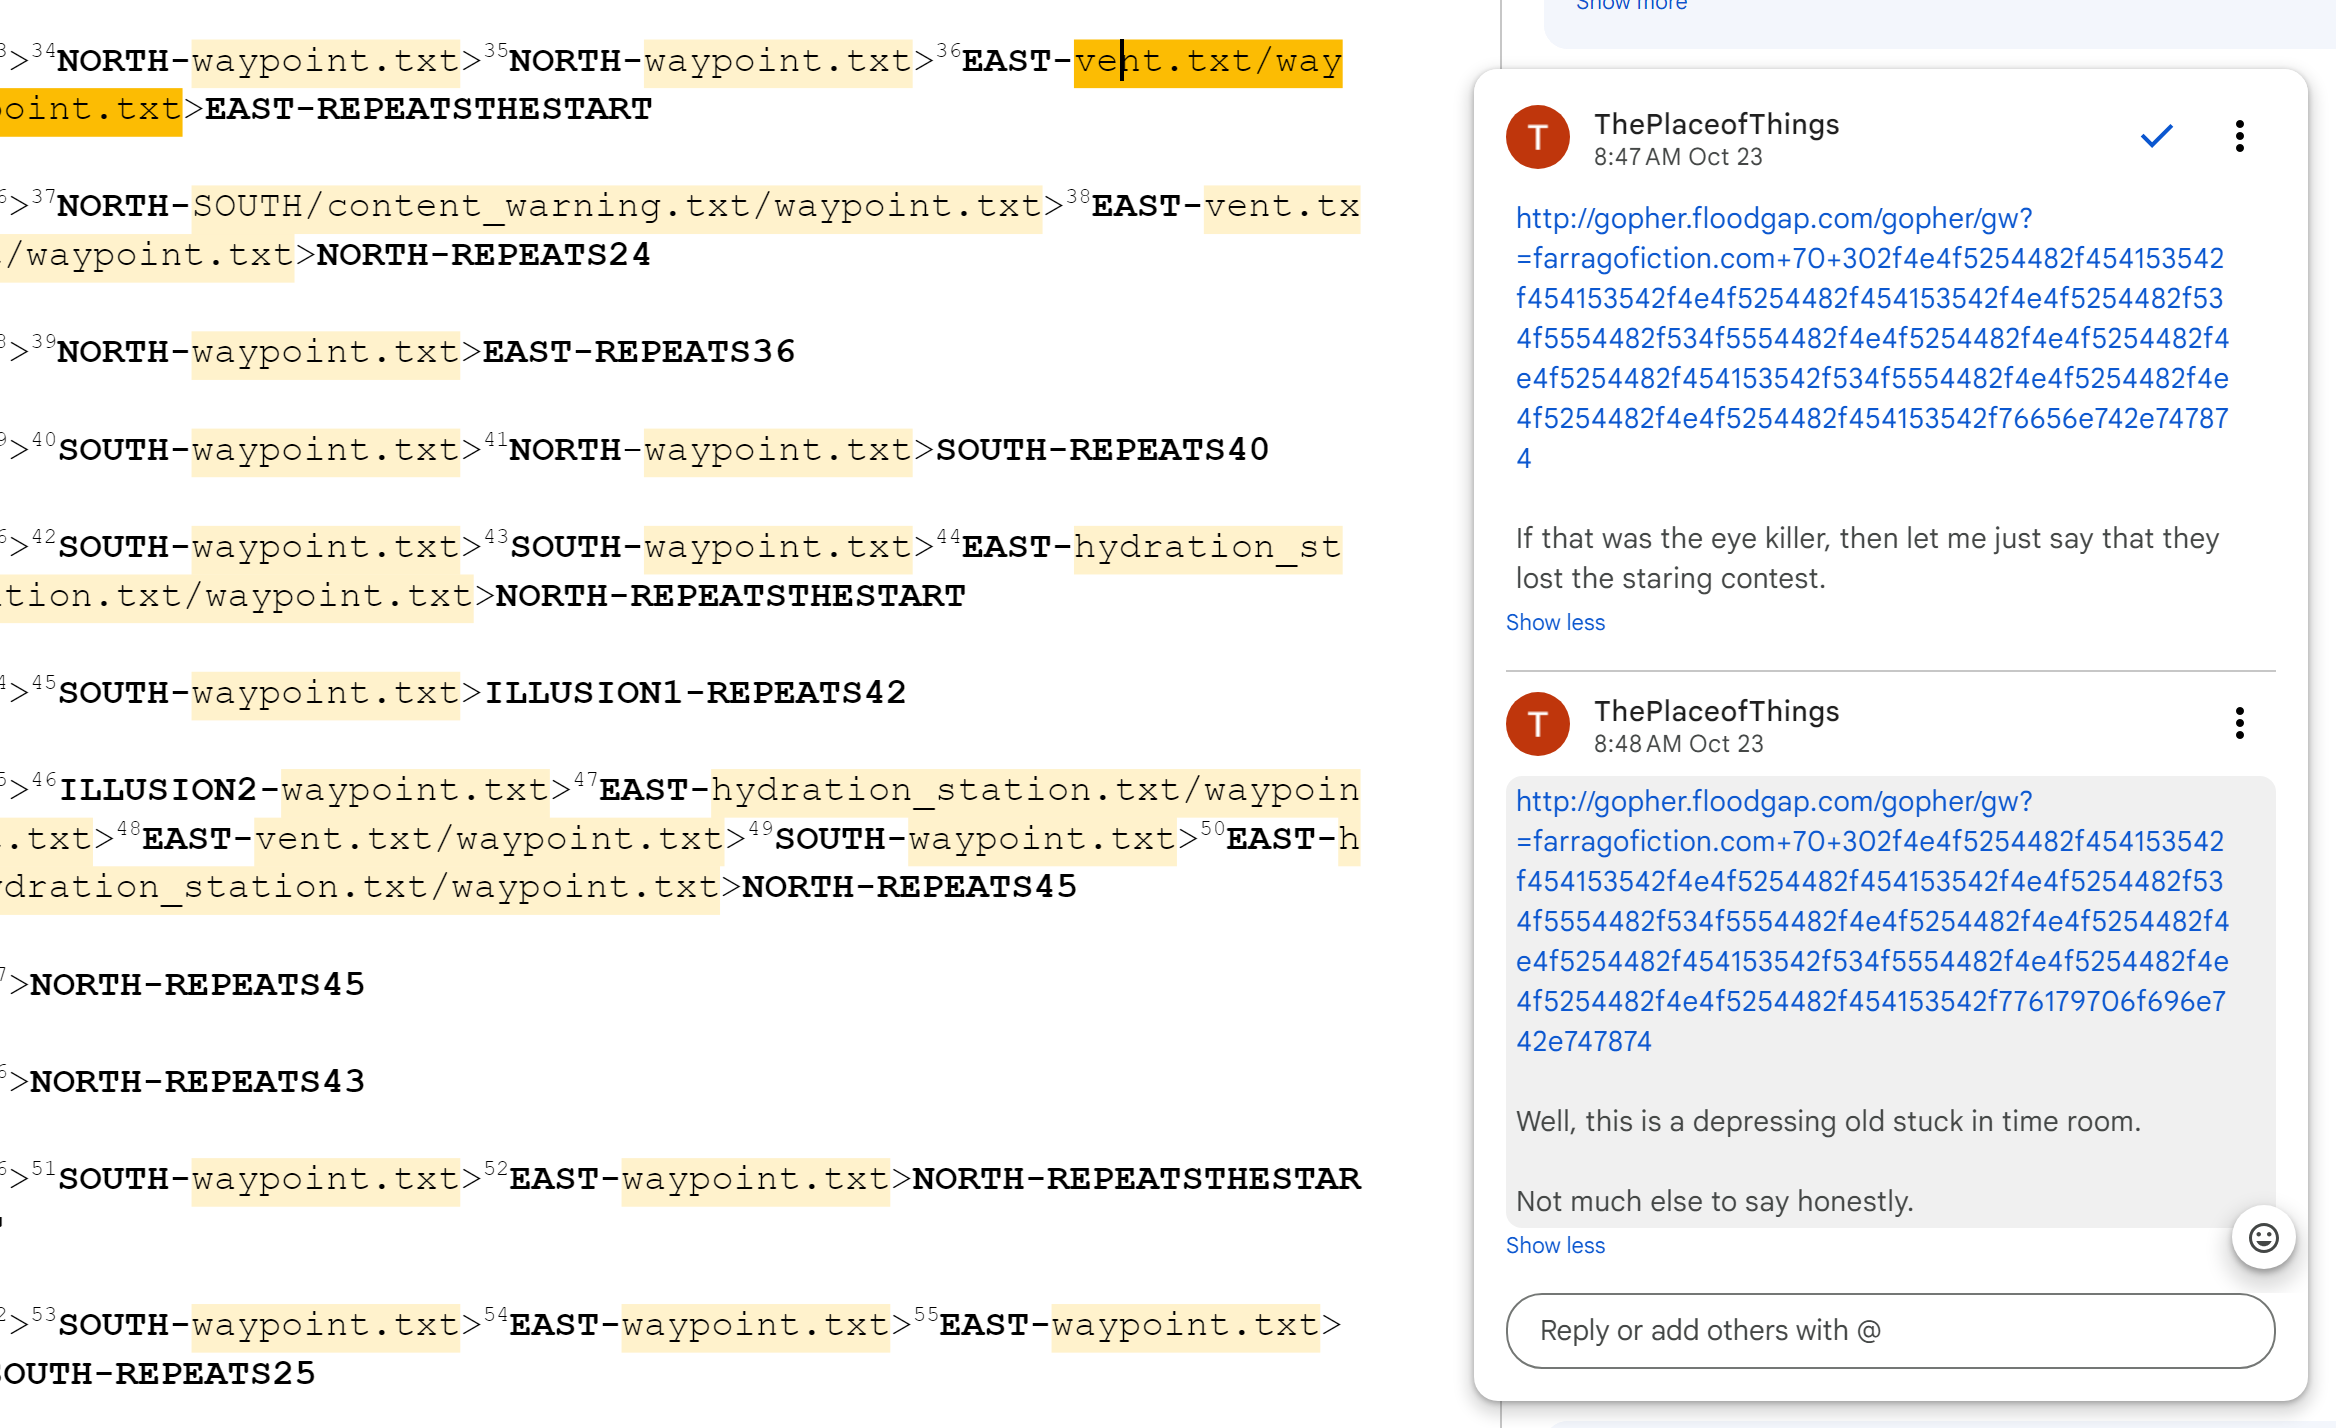The image size is (2336, 1428).
Task: Open more options for the 8:48 AM reply
Action: pyautogui.click(x=2239, y=723)
